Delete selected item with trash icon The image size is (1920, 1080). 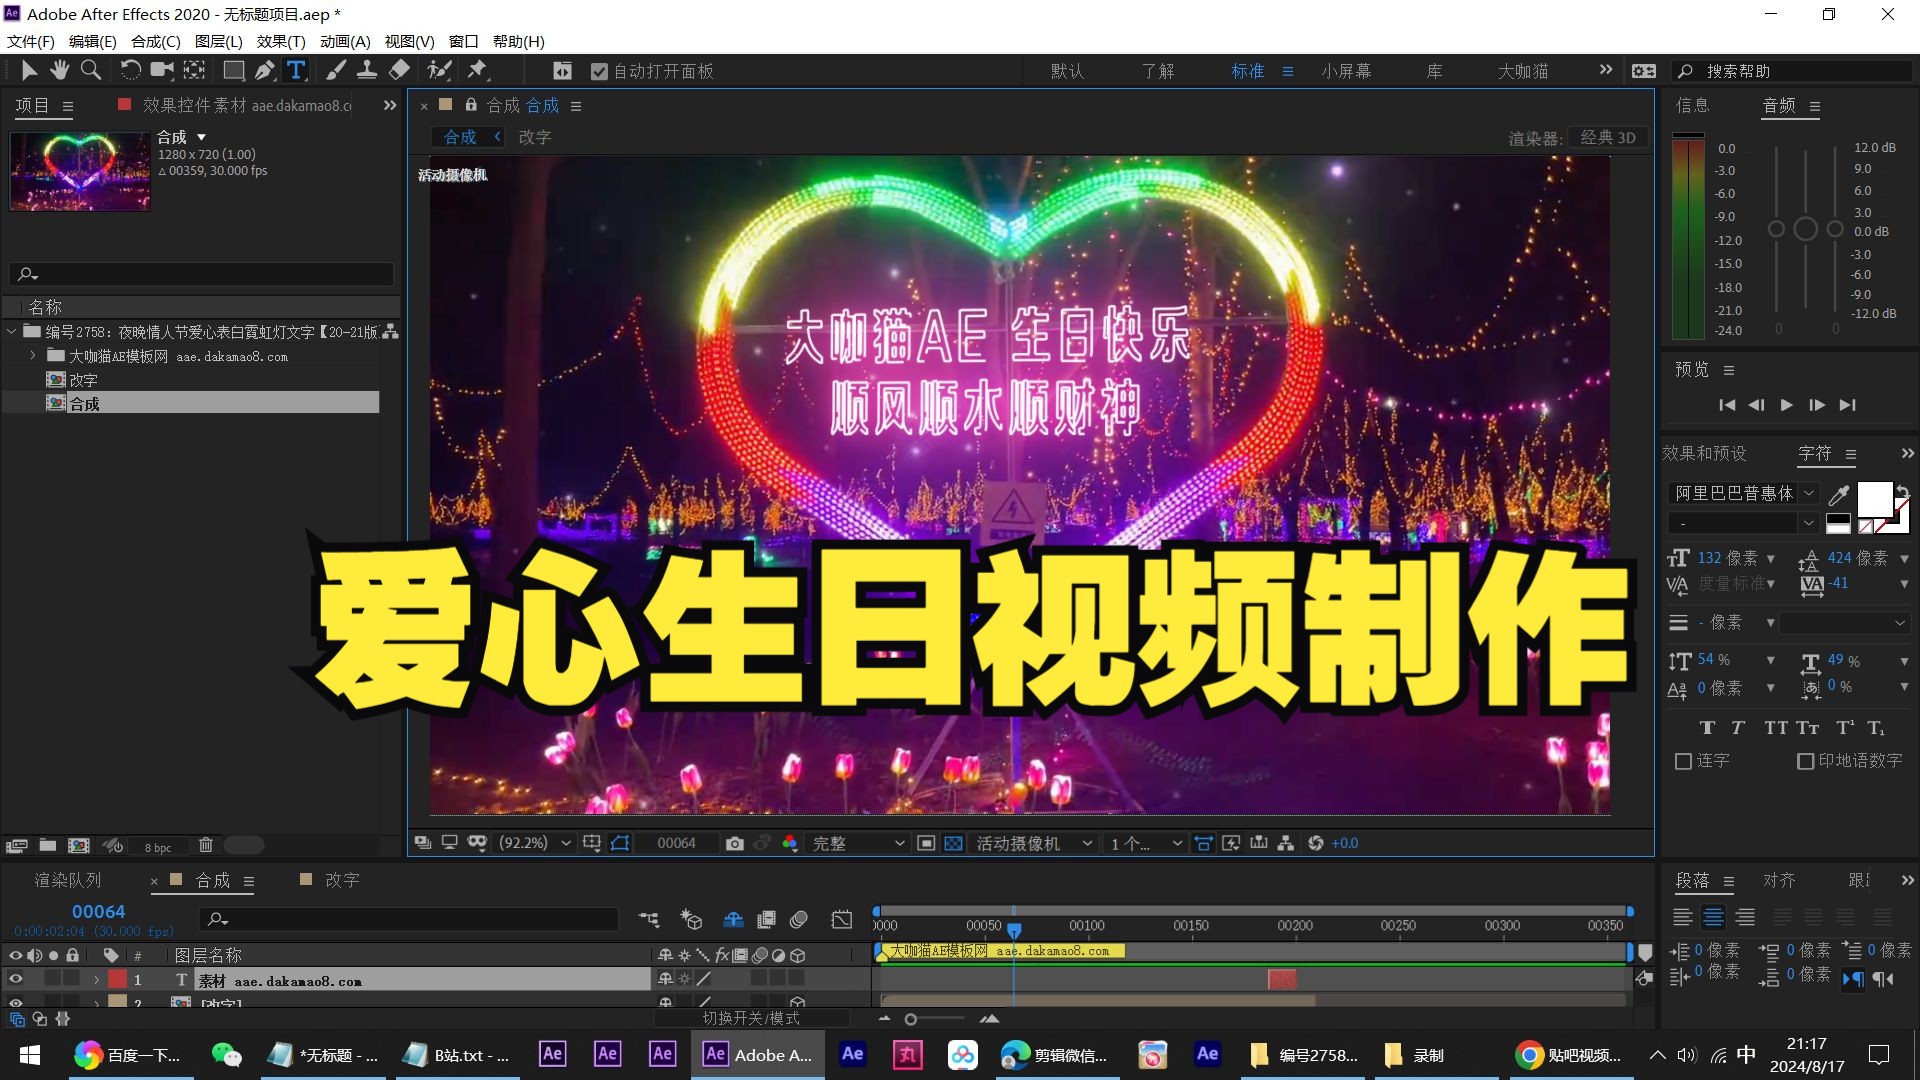(206, 845)
